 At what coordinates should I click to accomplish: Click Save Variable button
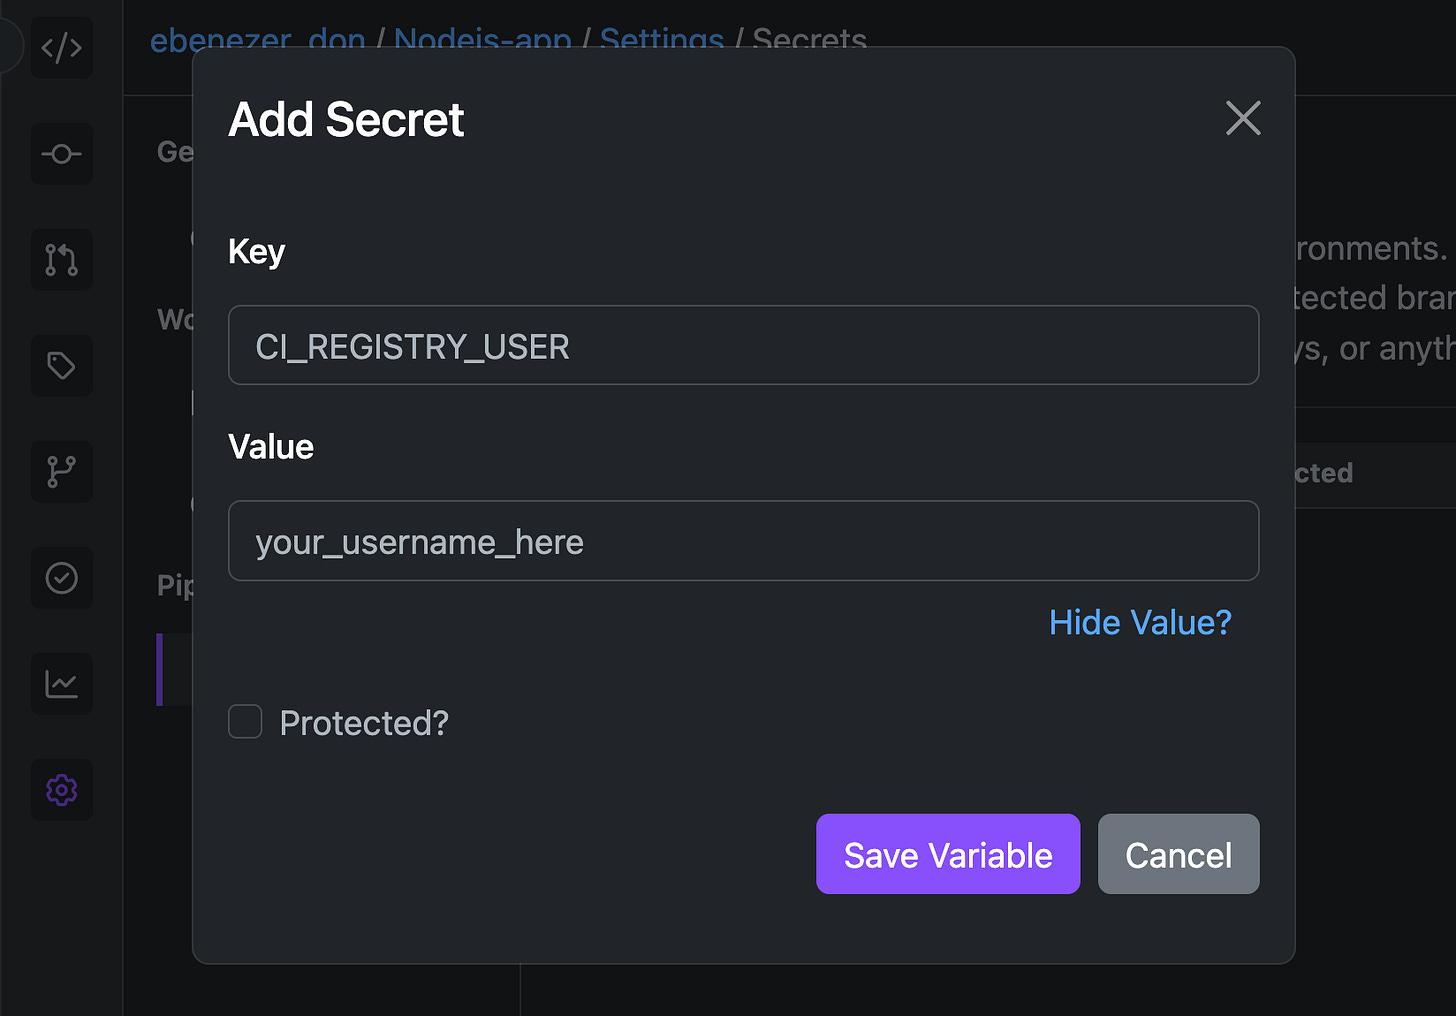point(948,854)
